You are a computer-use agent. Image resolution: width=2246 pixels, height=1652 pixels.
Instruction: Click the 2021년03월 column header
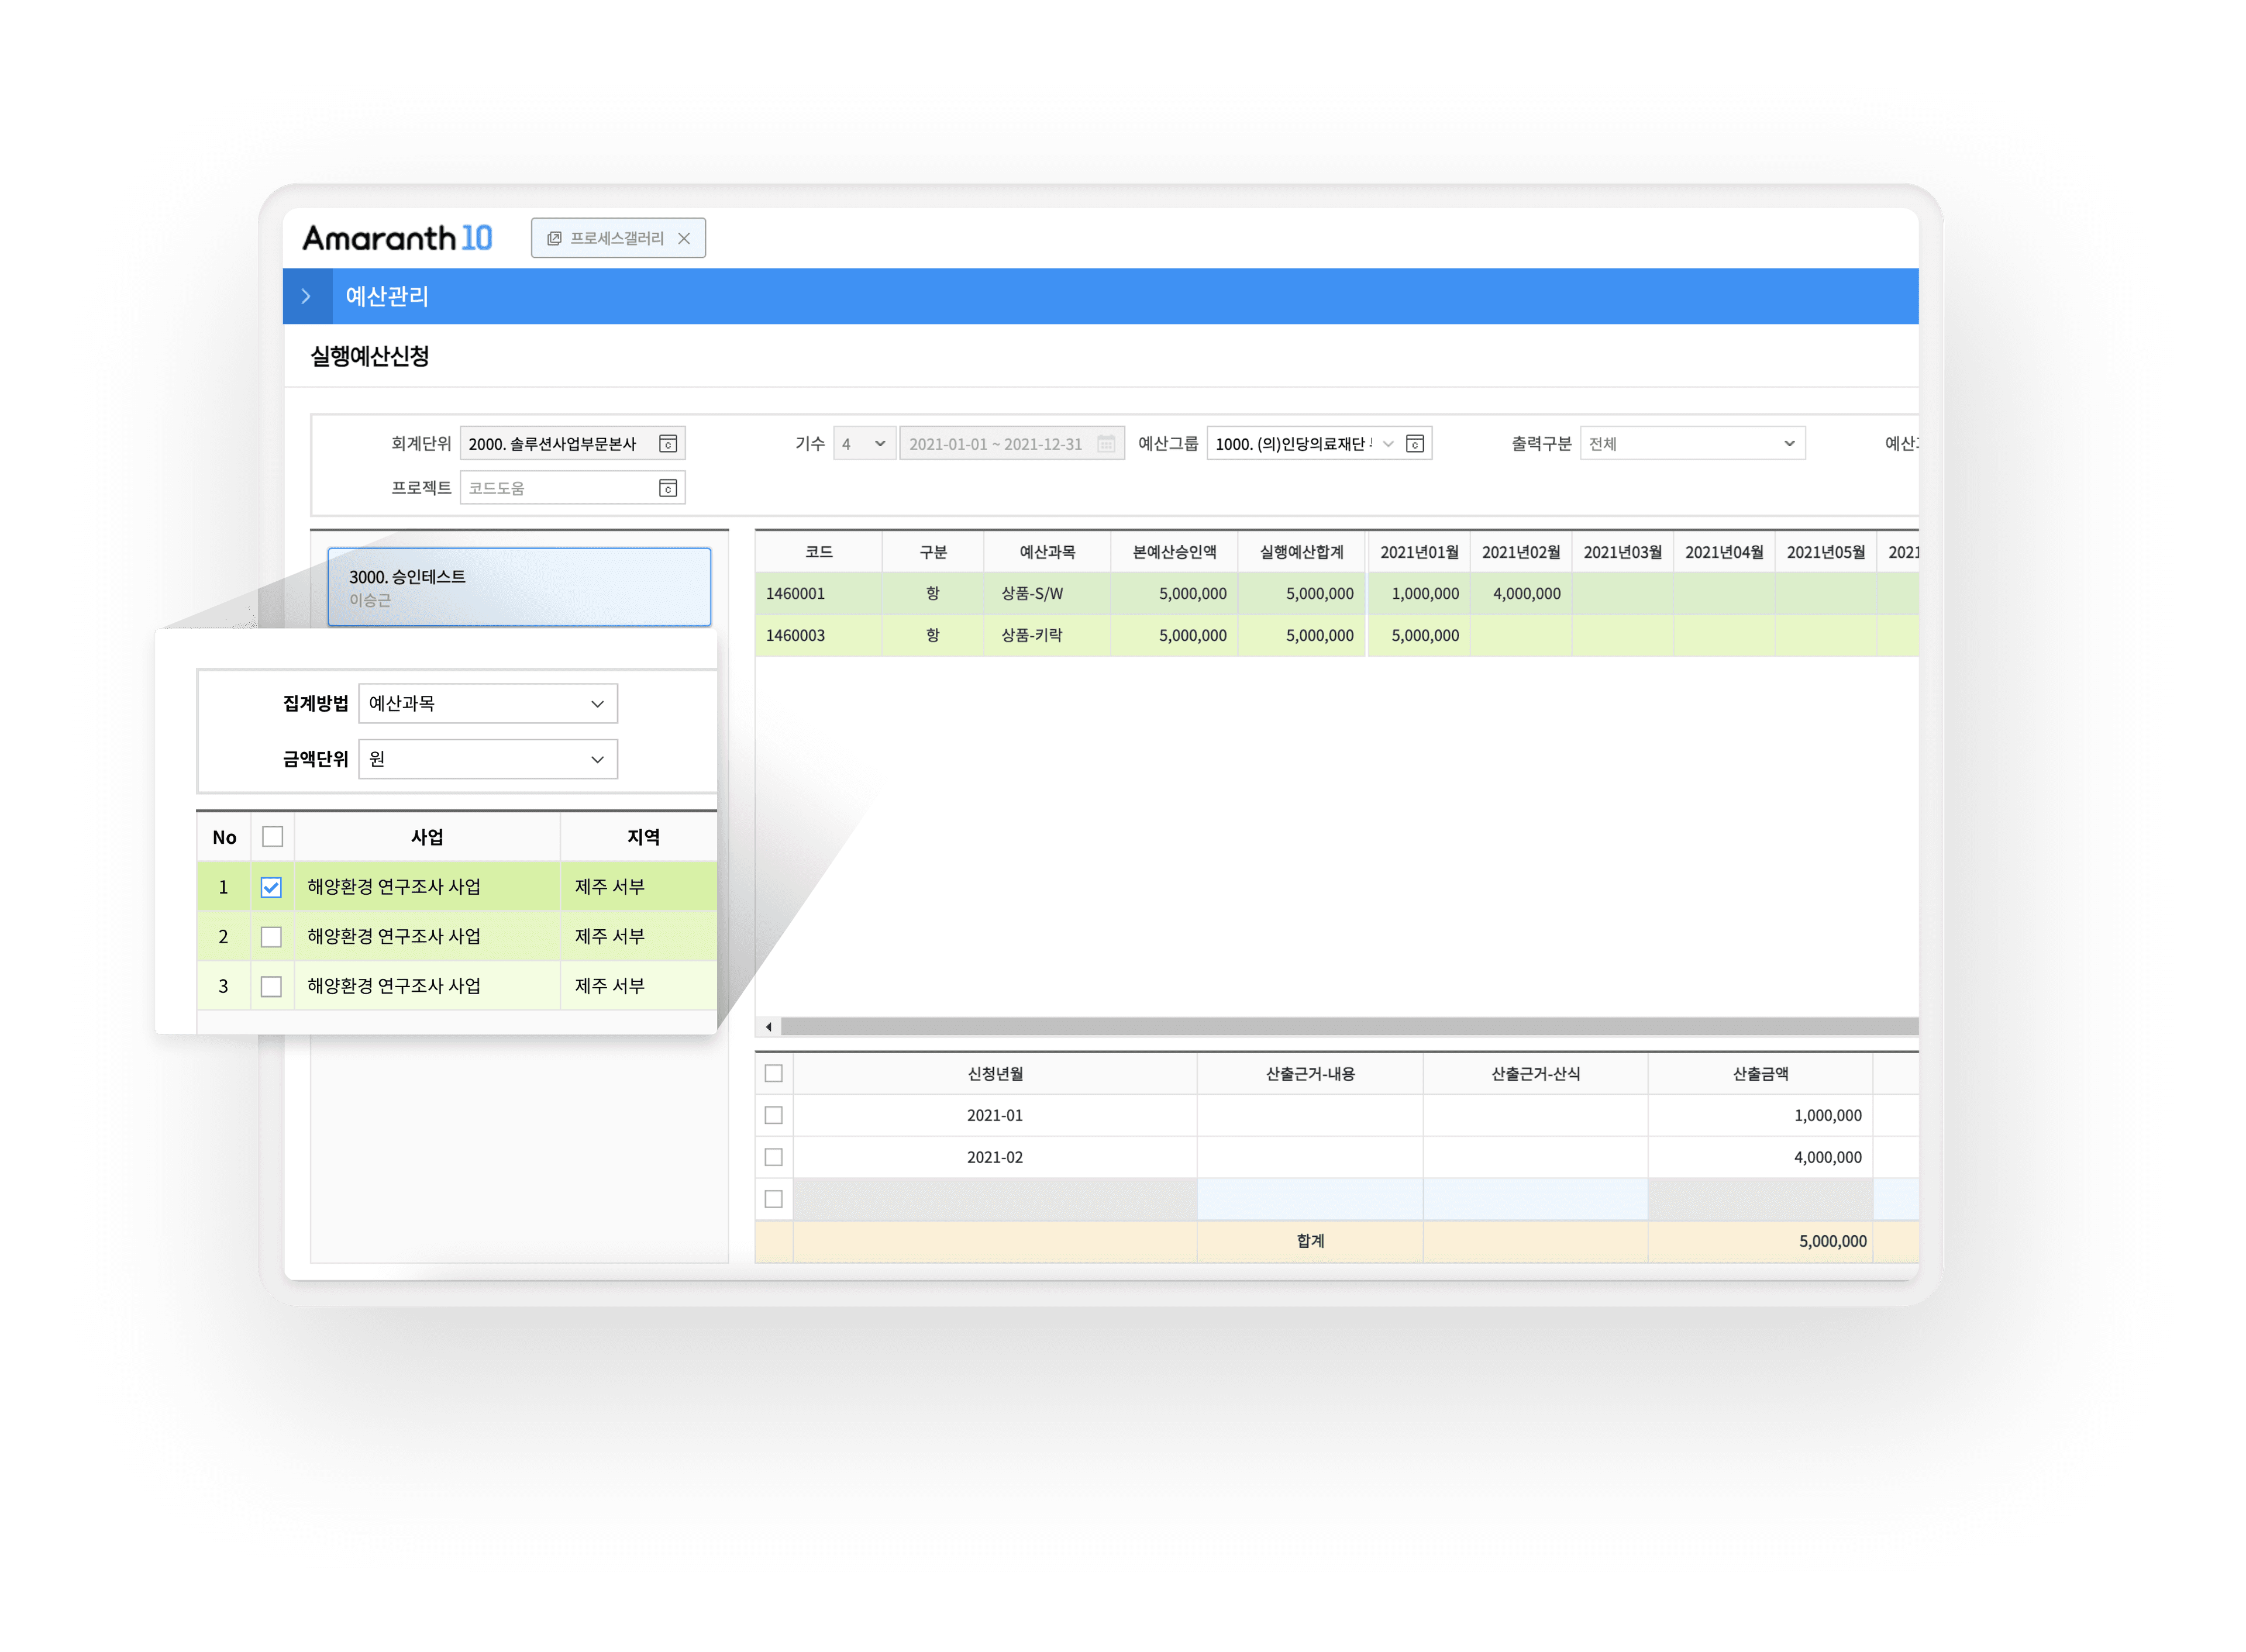1622,552
